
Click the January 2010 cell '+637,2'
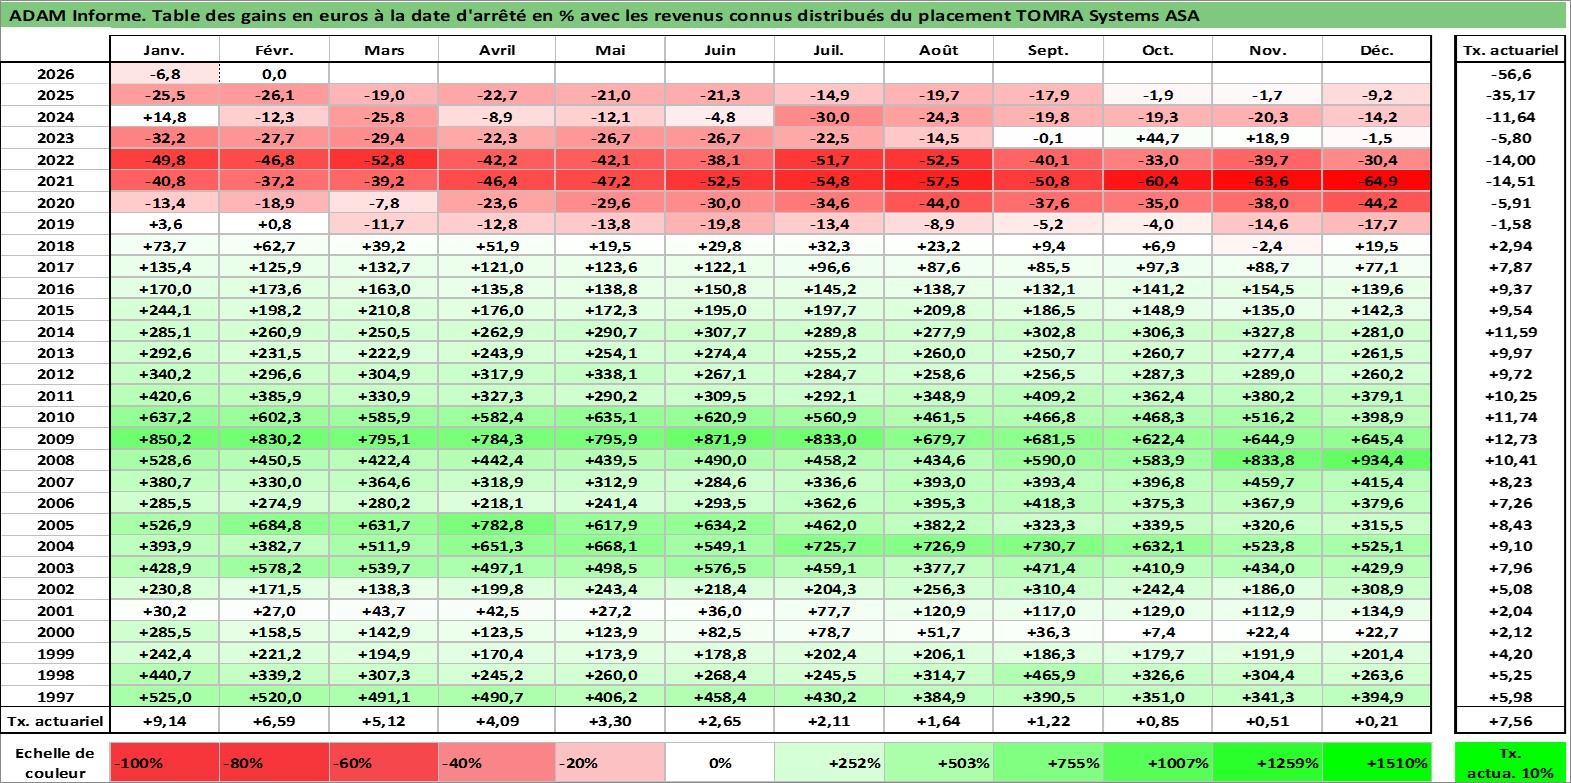(164, 417)
